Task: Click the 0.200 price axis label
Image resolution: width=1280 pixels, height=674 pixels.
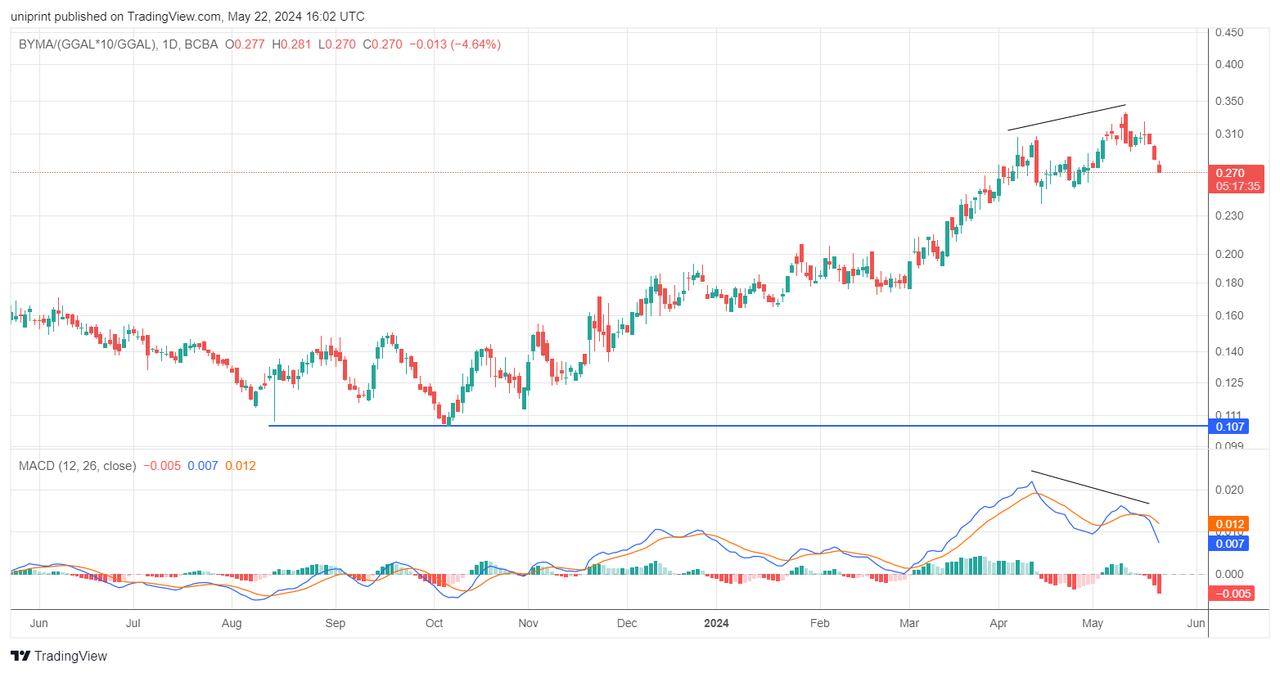Action: (1229, 254)
